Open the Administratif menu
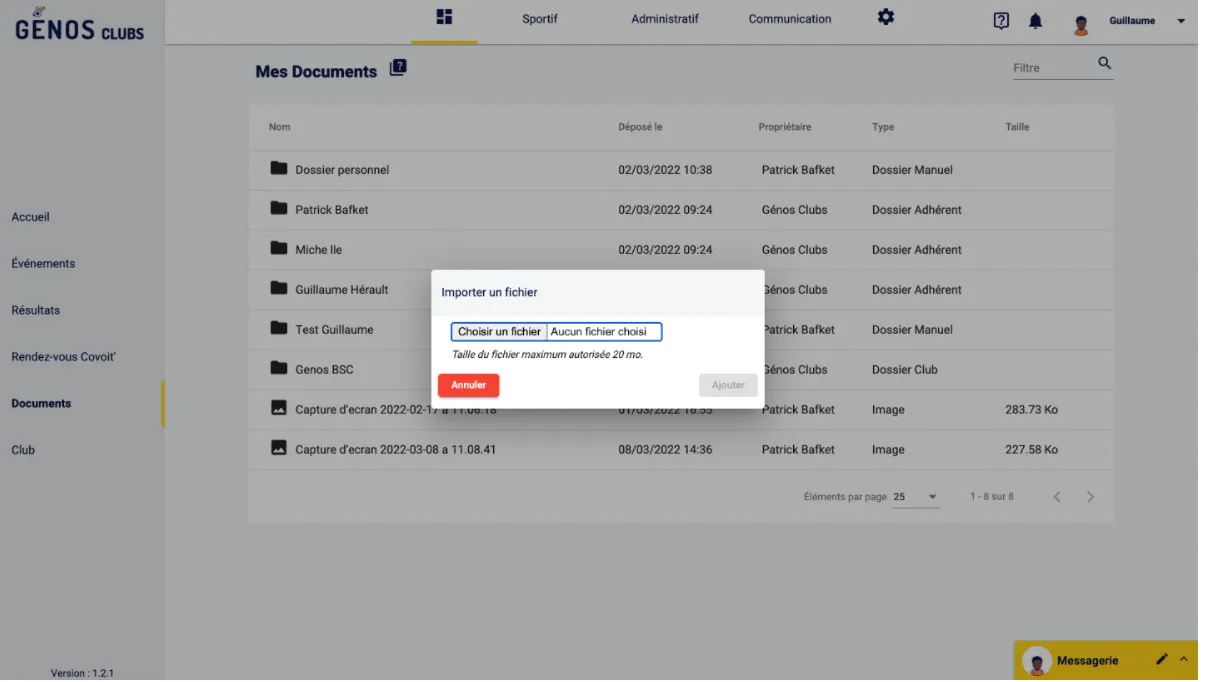 (x=665, y=19)
